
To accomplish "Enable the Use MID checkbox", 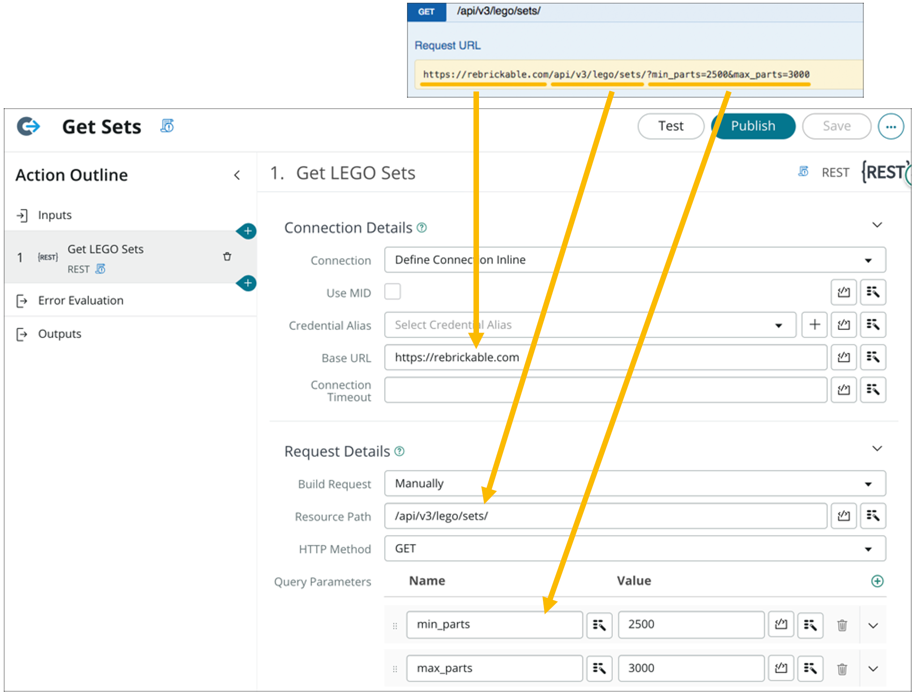I will coord(391,292).
